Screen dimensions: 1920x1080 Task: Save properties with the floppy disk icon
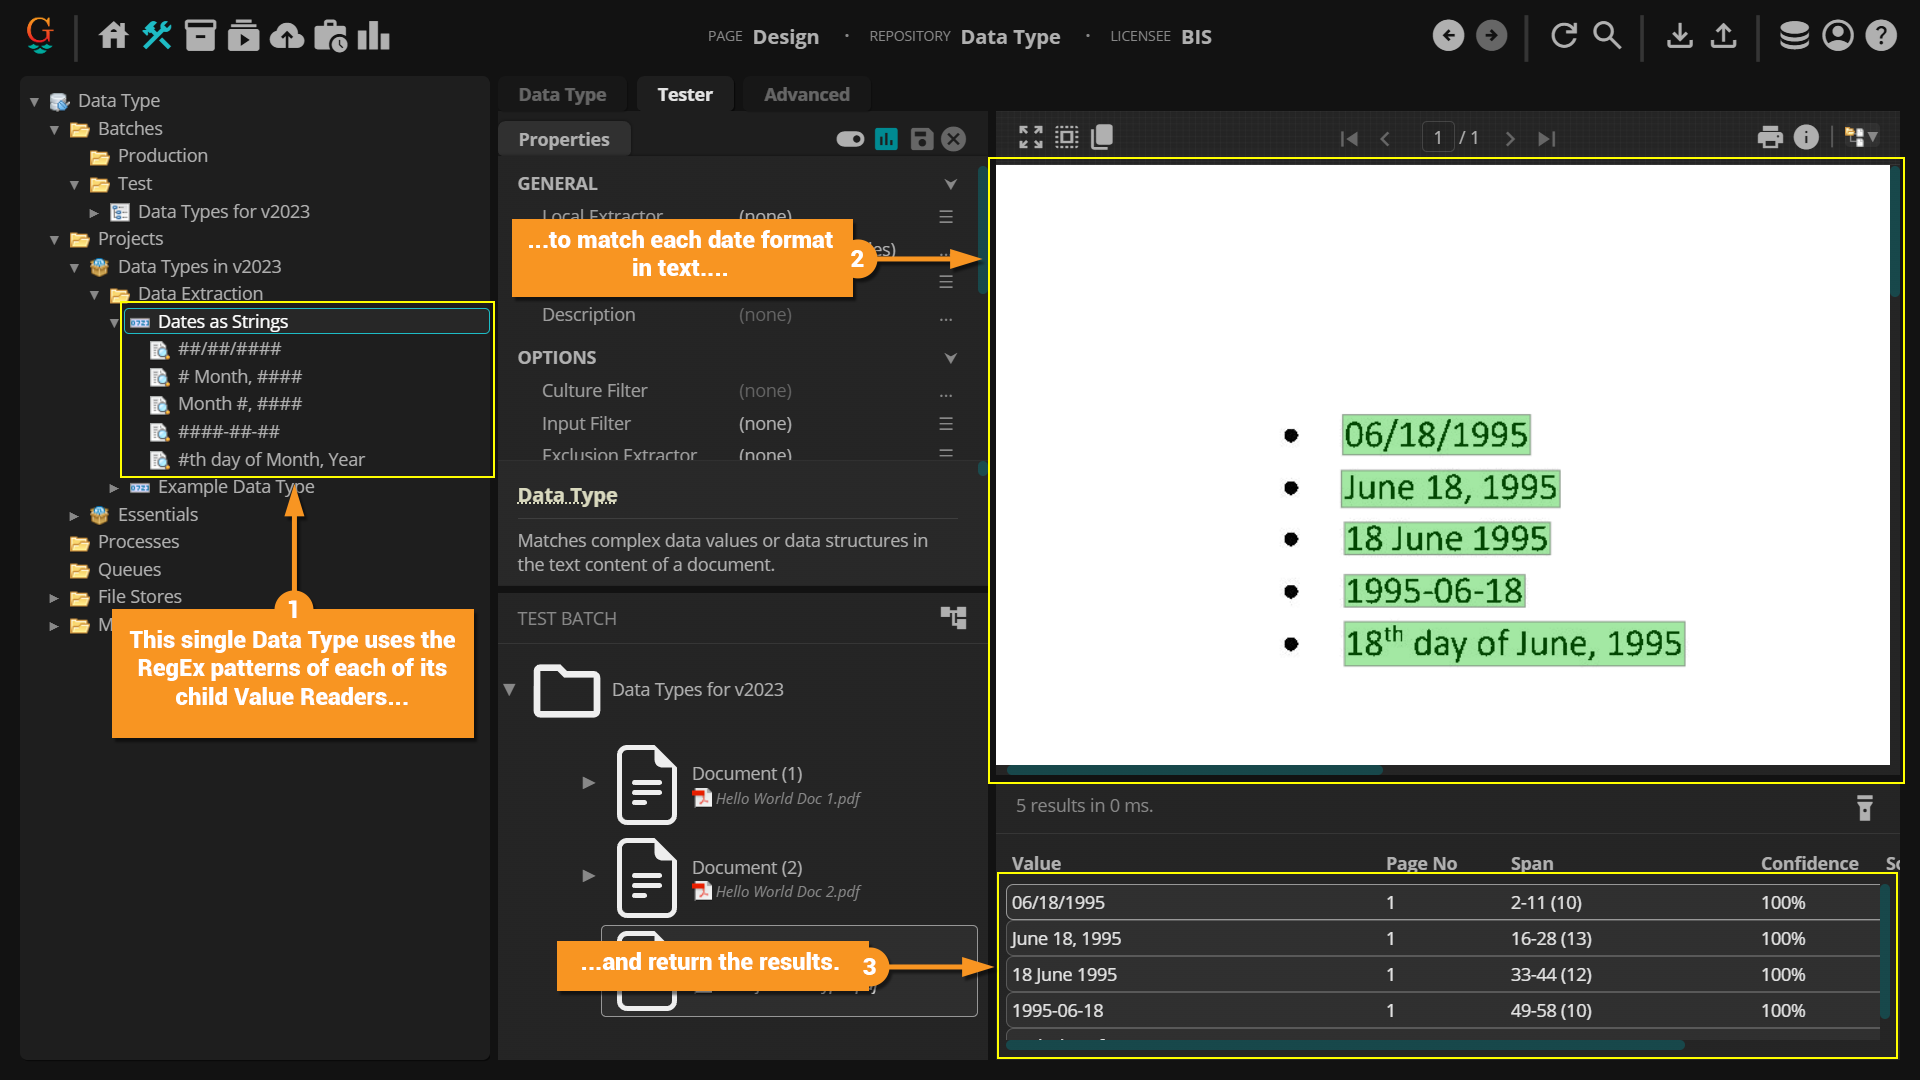[x=921, y=139]
